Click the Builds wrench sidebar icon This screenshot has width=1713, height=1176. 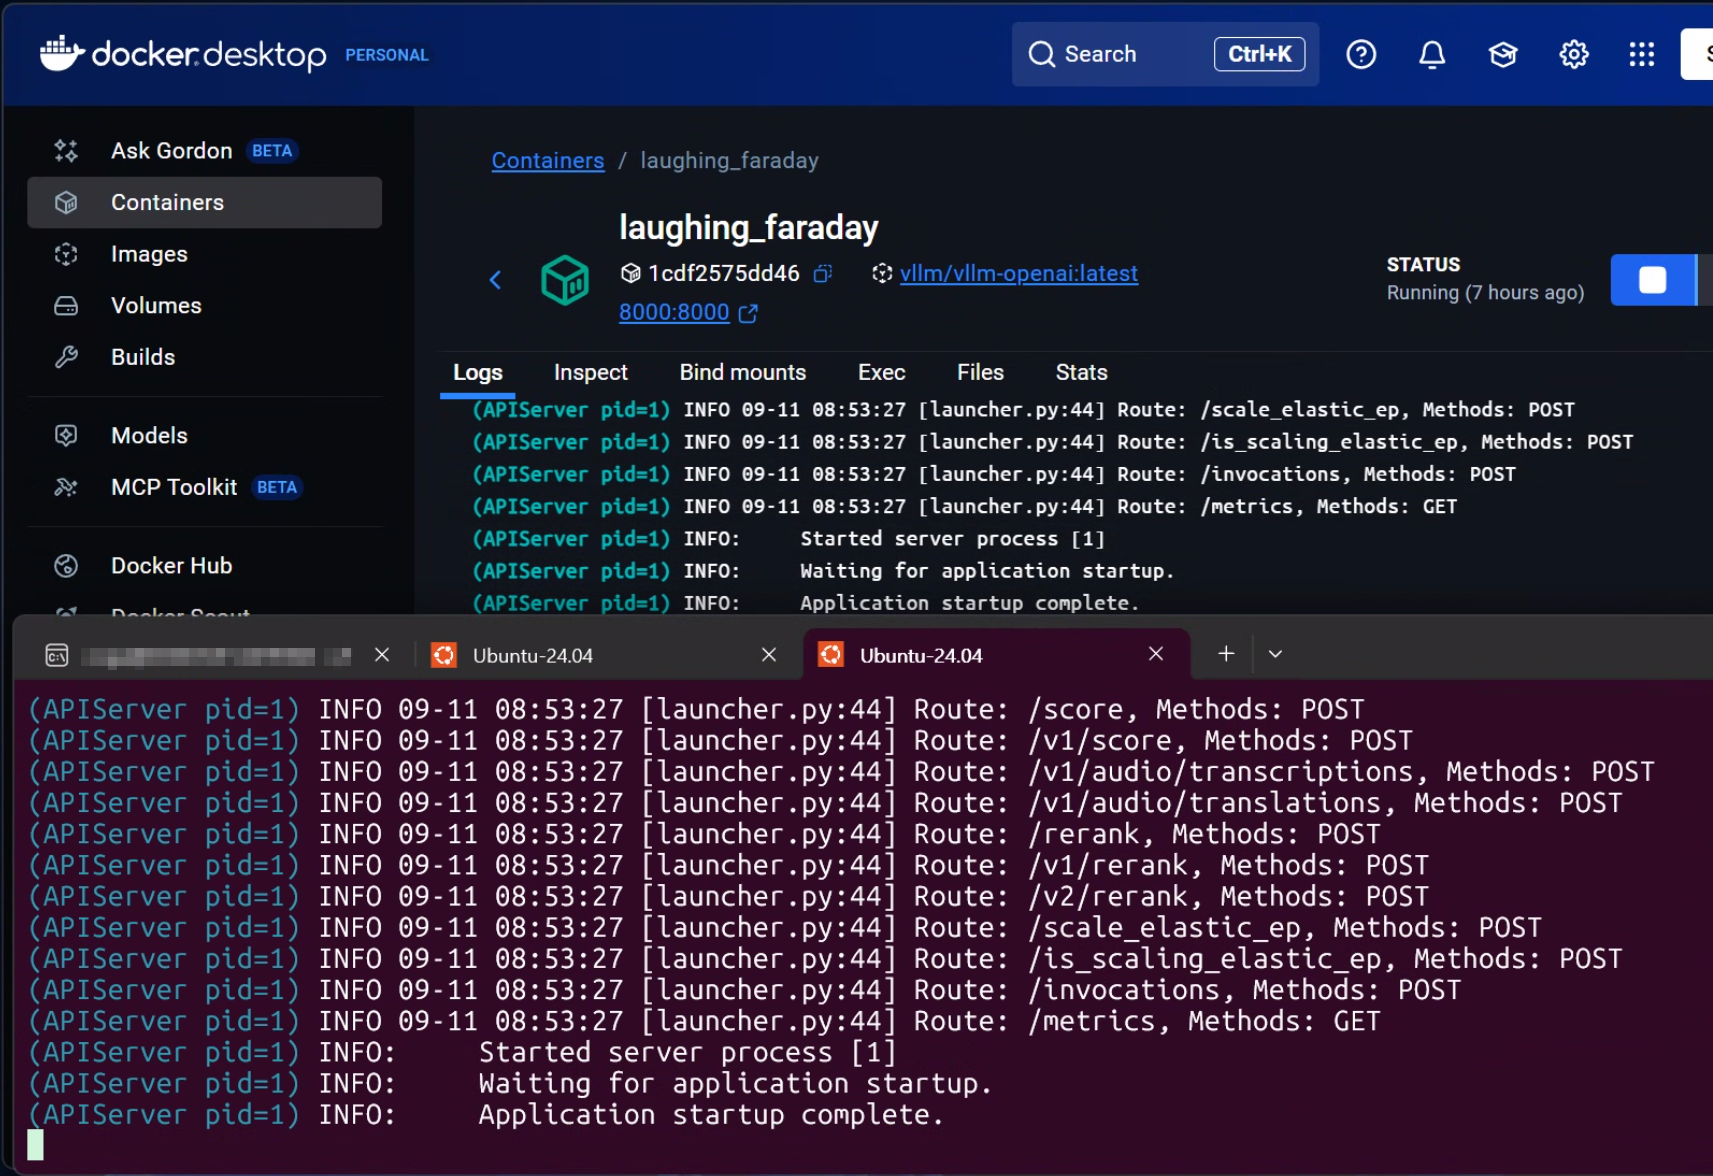(x=66, y=357)
